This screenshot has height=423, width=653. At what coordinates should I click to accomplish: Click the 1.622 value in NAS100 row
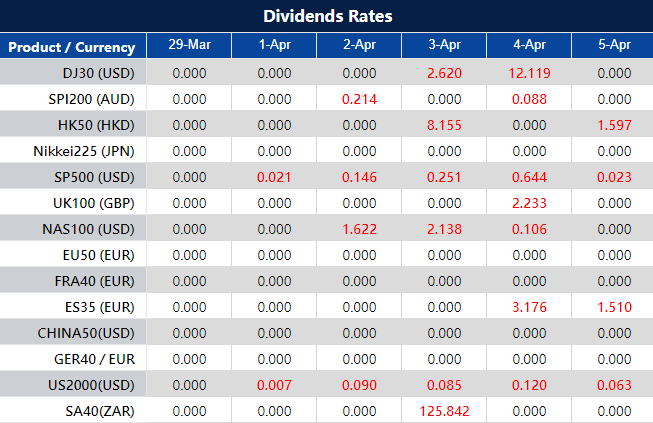point(359,229)
